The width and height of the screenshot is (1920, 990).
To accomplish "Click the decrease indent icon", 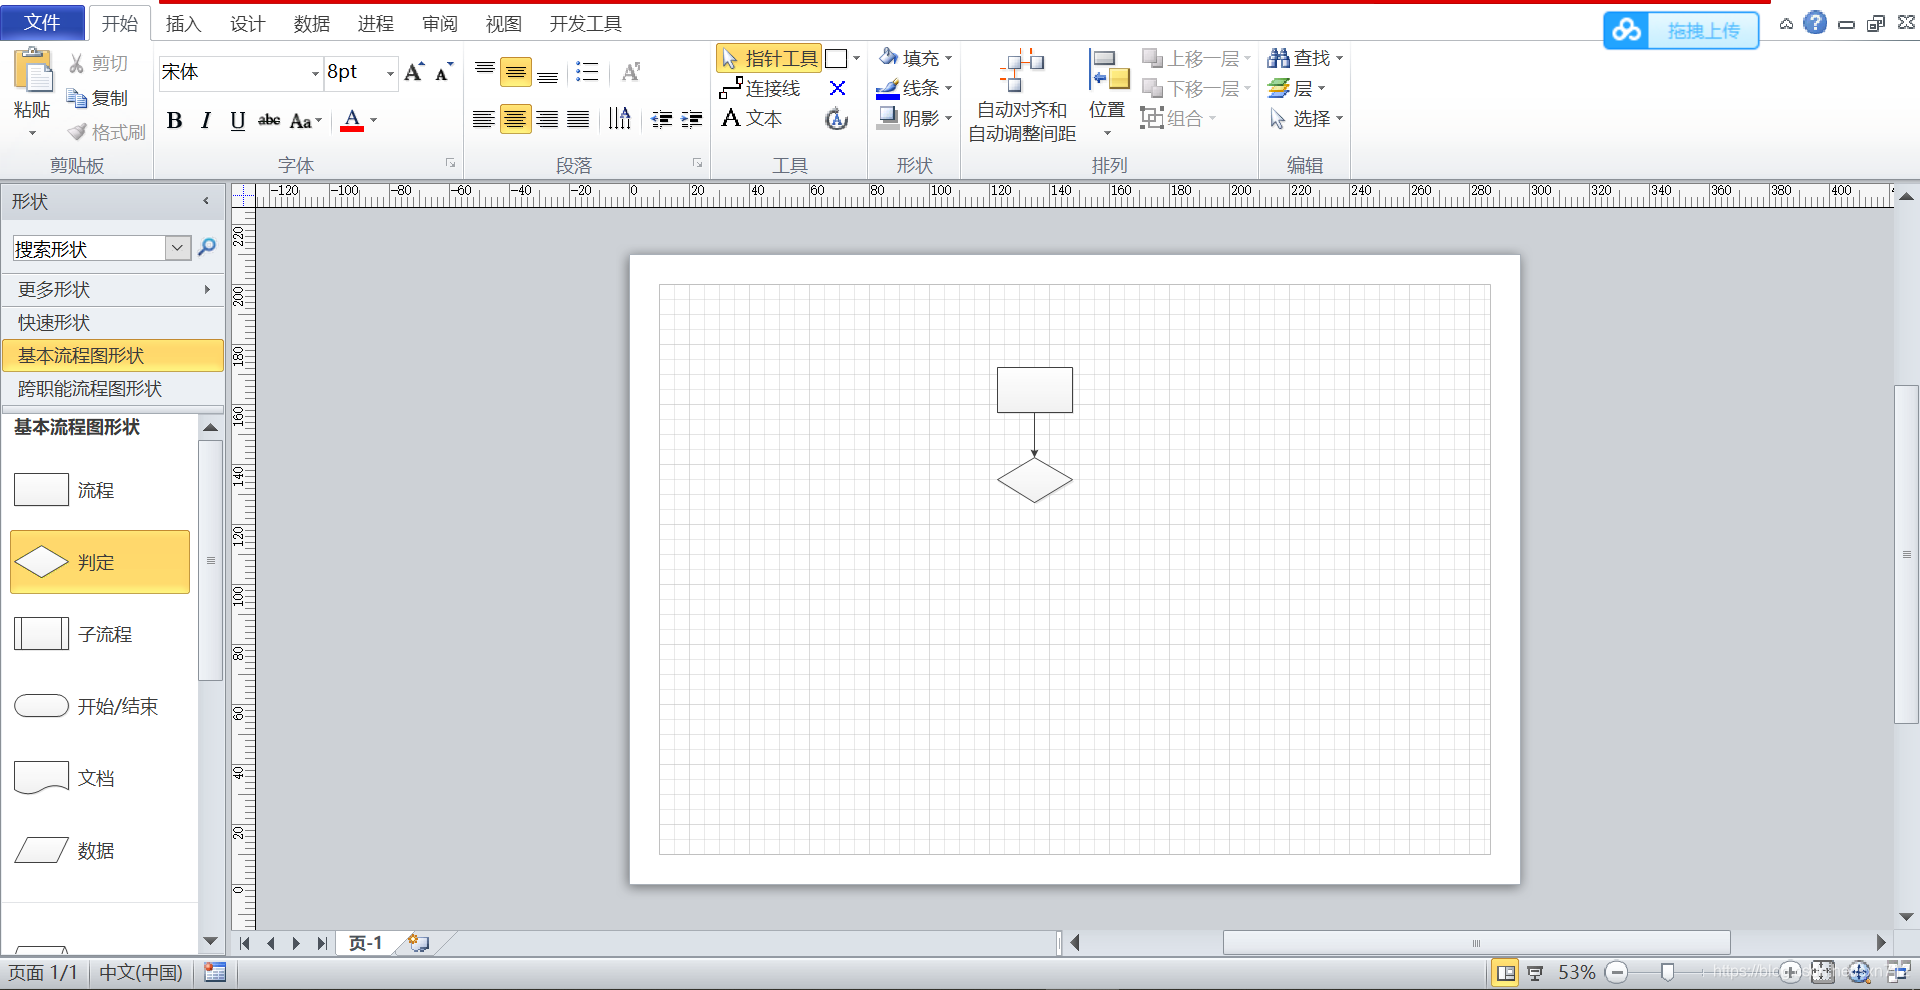I will [661, 120].
